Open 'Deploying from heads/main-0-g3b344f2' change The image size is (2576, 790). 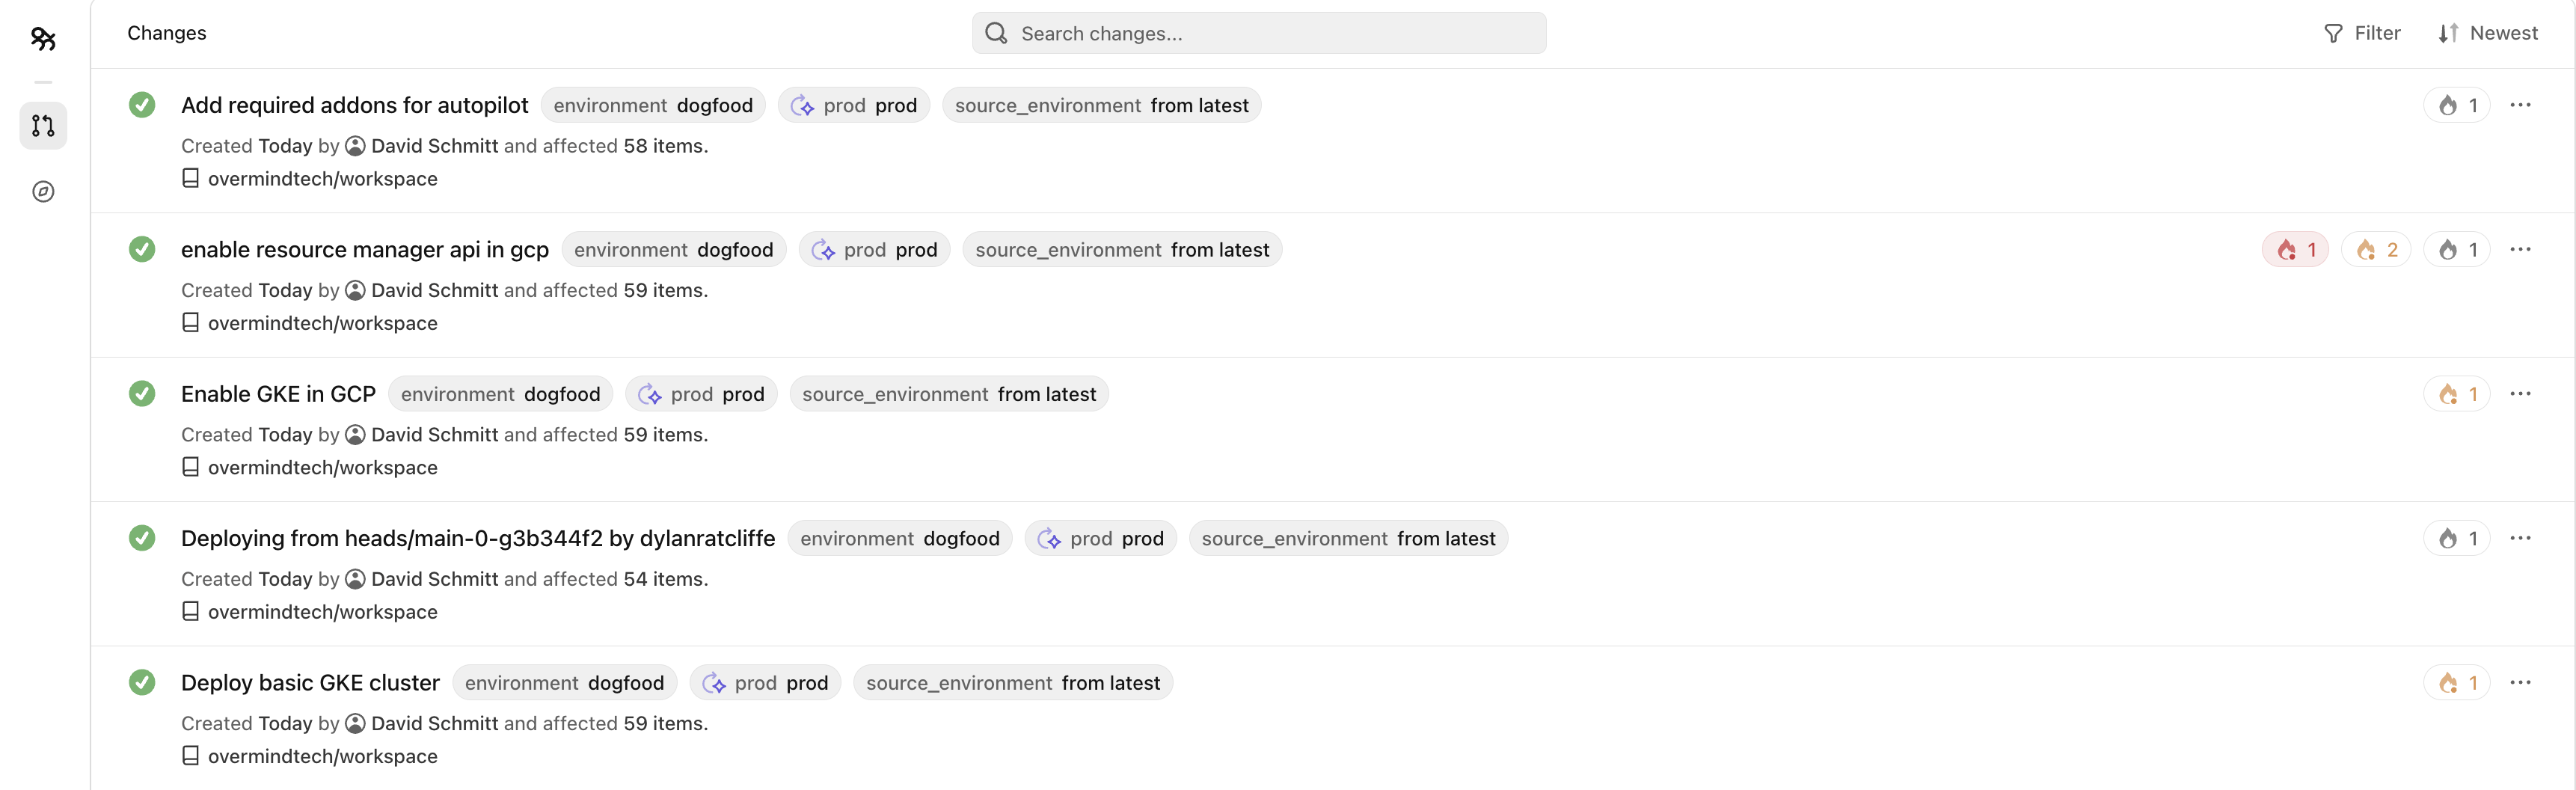[478, 538]
